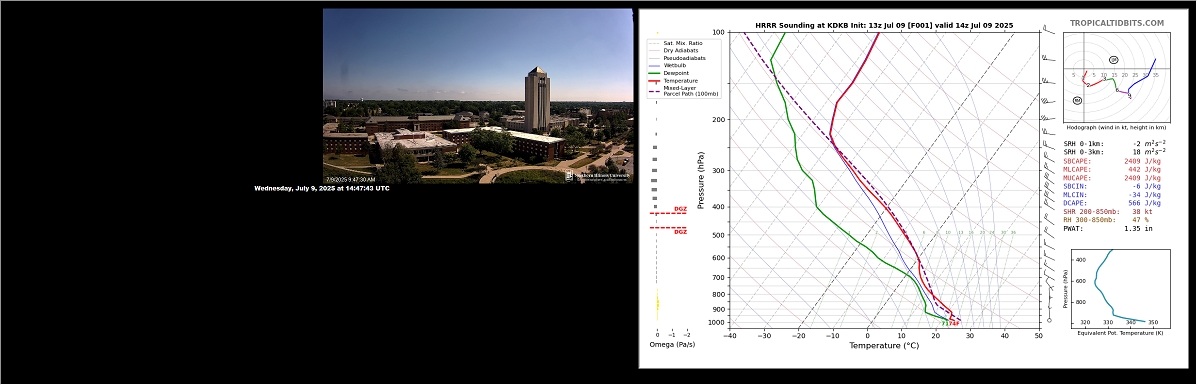
Task: Click the Southern Illinois University logo on webcam
Action: (598, 176)
